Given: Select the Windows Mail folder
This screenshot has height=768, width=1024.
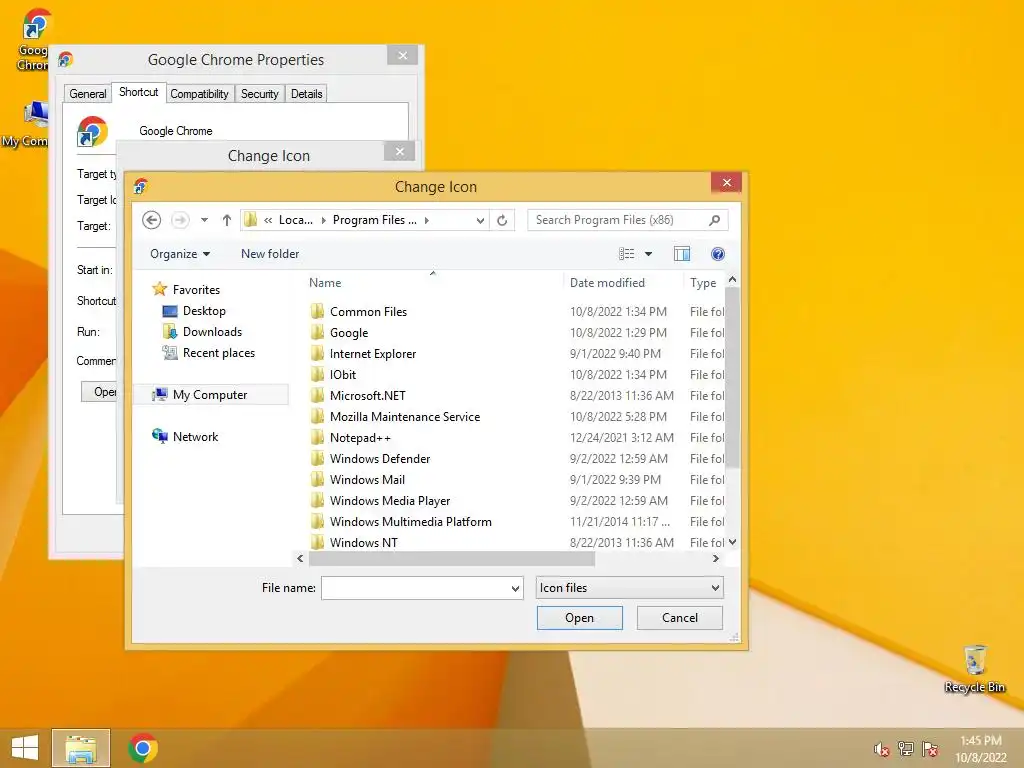Looking at the screenshot, I should pos(516,479).
